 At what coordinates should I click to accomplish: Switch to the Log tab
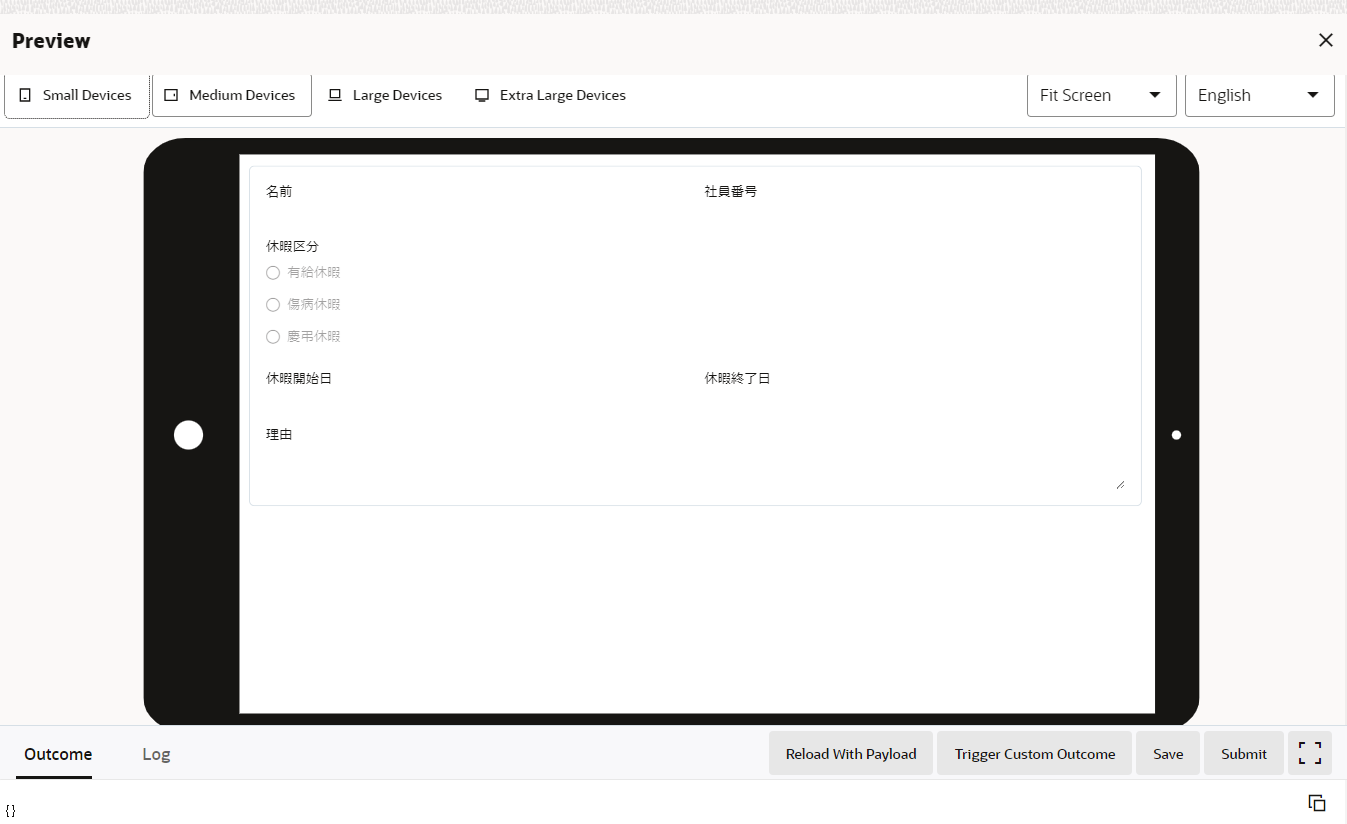[x=156, y=754]
